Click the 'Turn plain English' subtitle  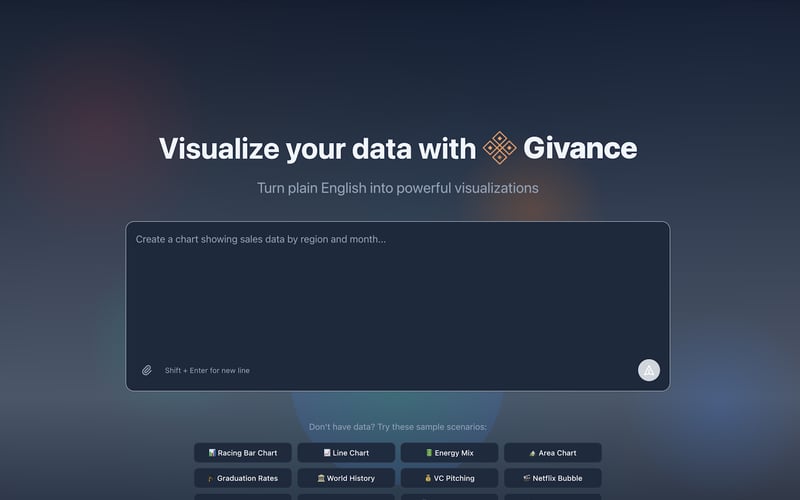pyautogui.click(x=397, y=188)
